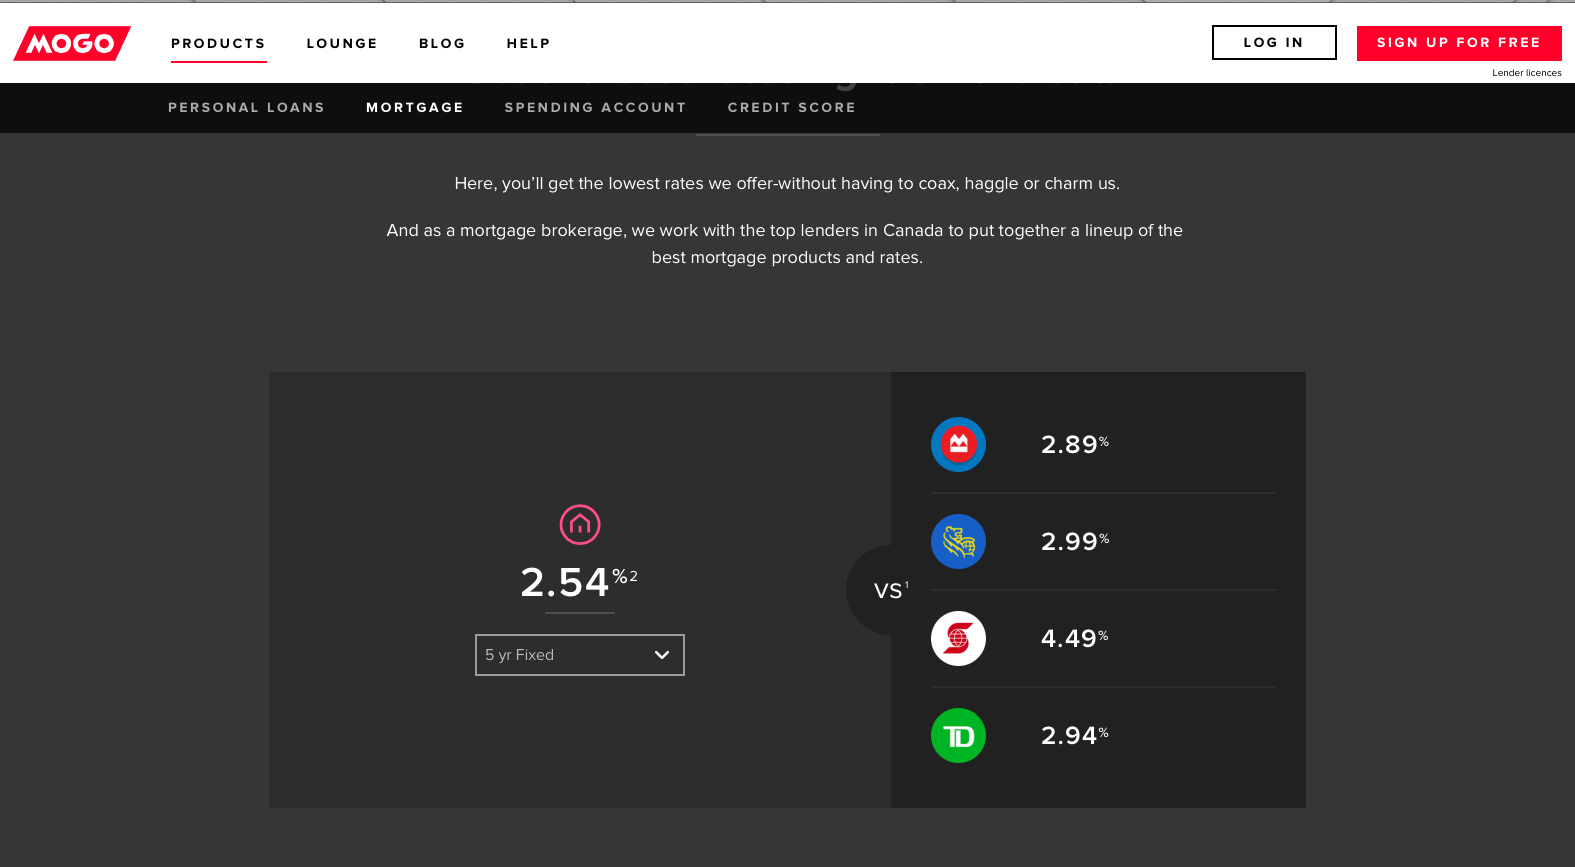This screenshot has height=867, width=1575.
Task: Click the 'lowest rates we offer' sentence
Action: pos(787,184)
